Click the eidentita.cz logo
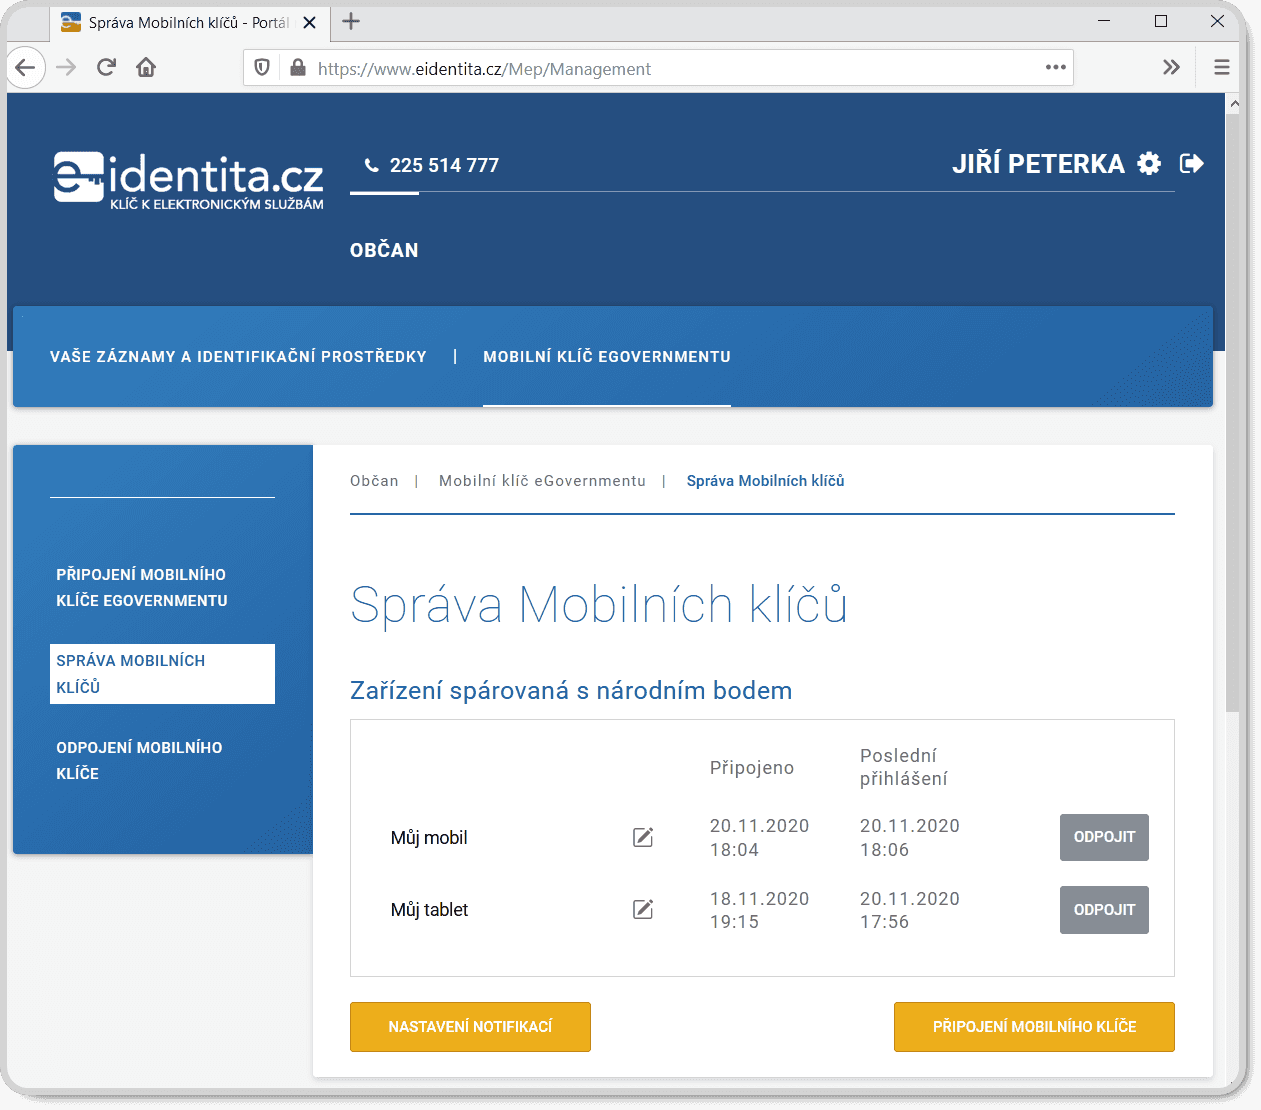Screen dimensions: 1261x1110 189,180
